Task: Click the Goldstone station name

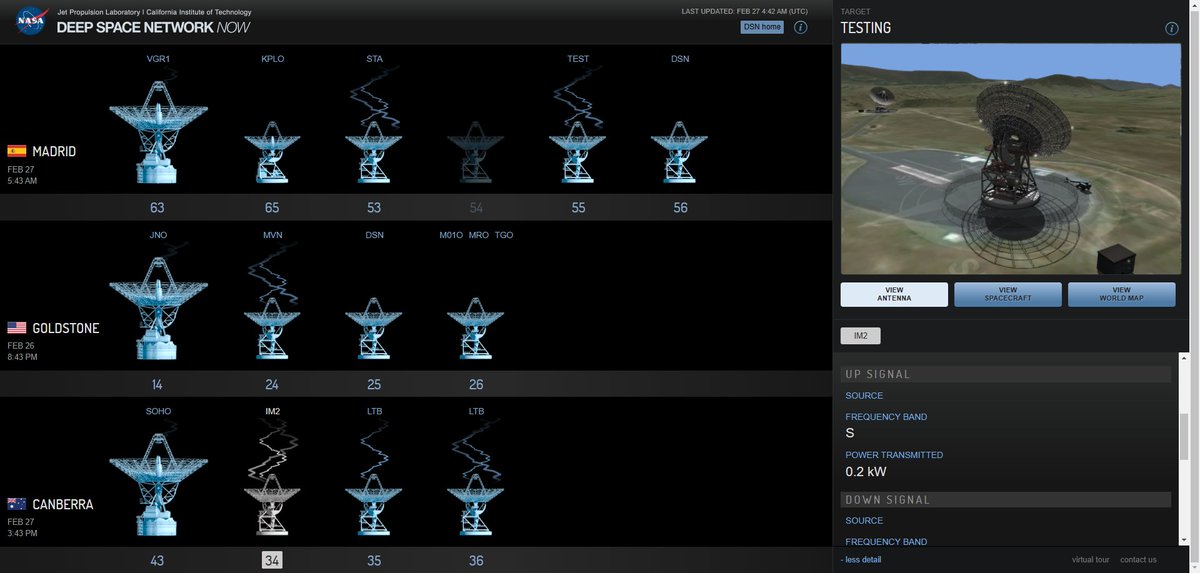Action: (x=66, y=328)
